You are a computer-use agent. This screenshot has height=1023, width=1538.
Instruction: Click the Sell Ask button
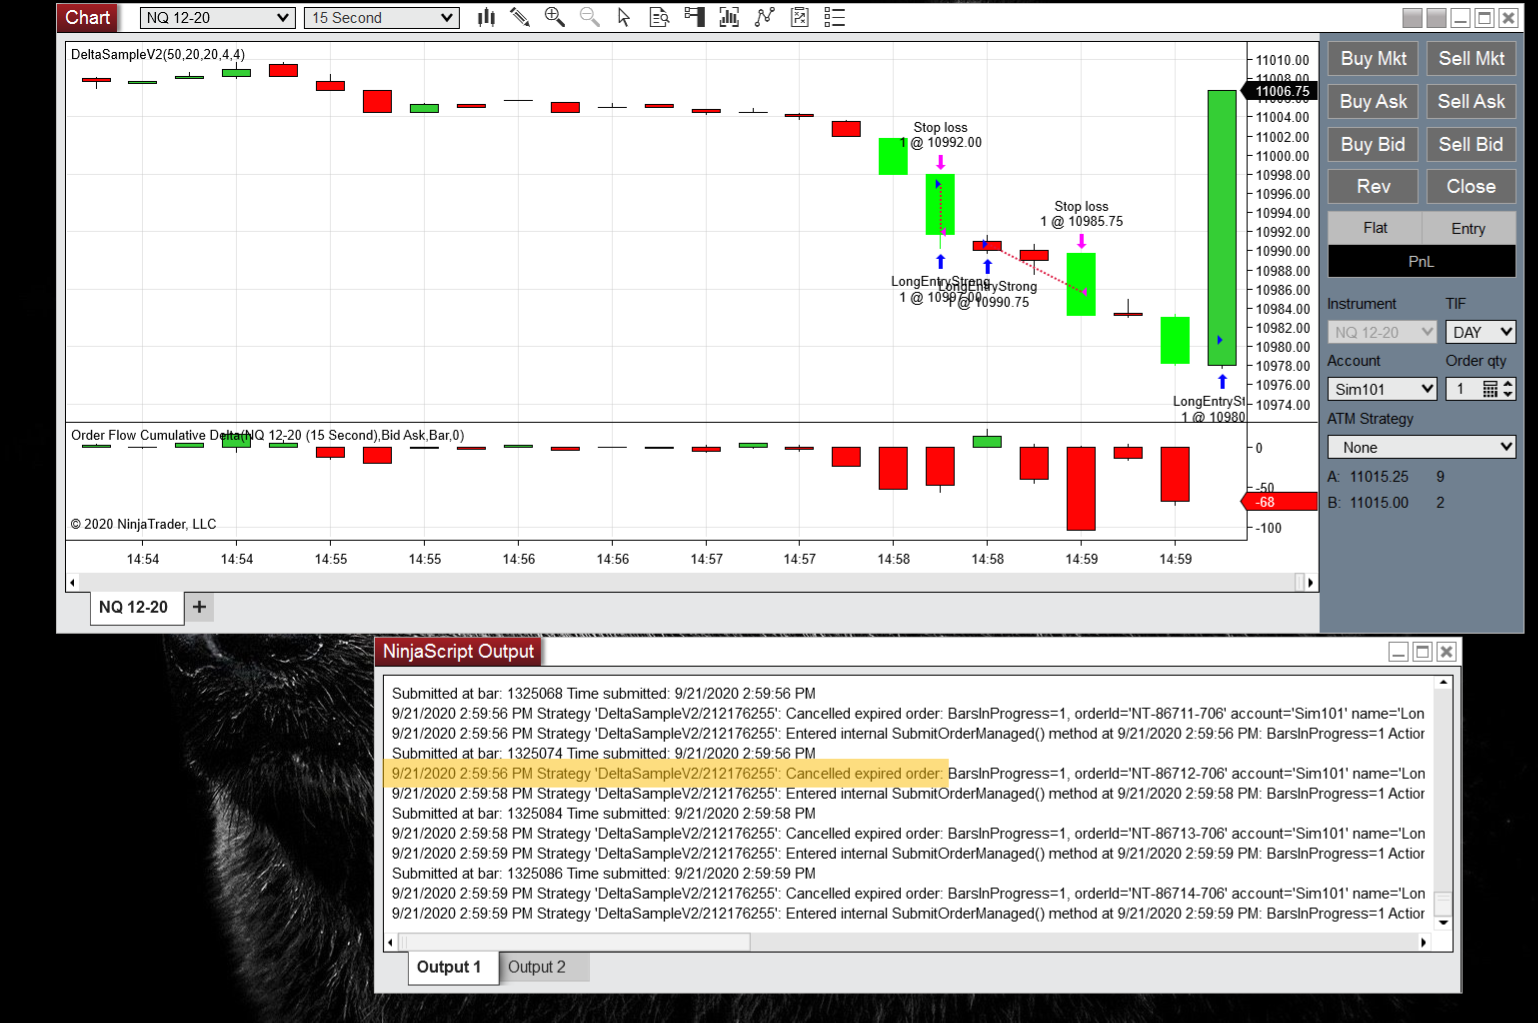1471,102
